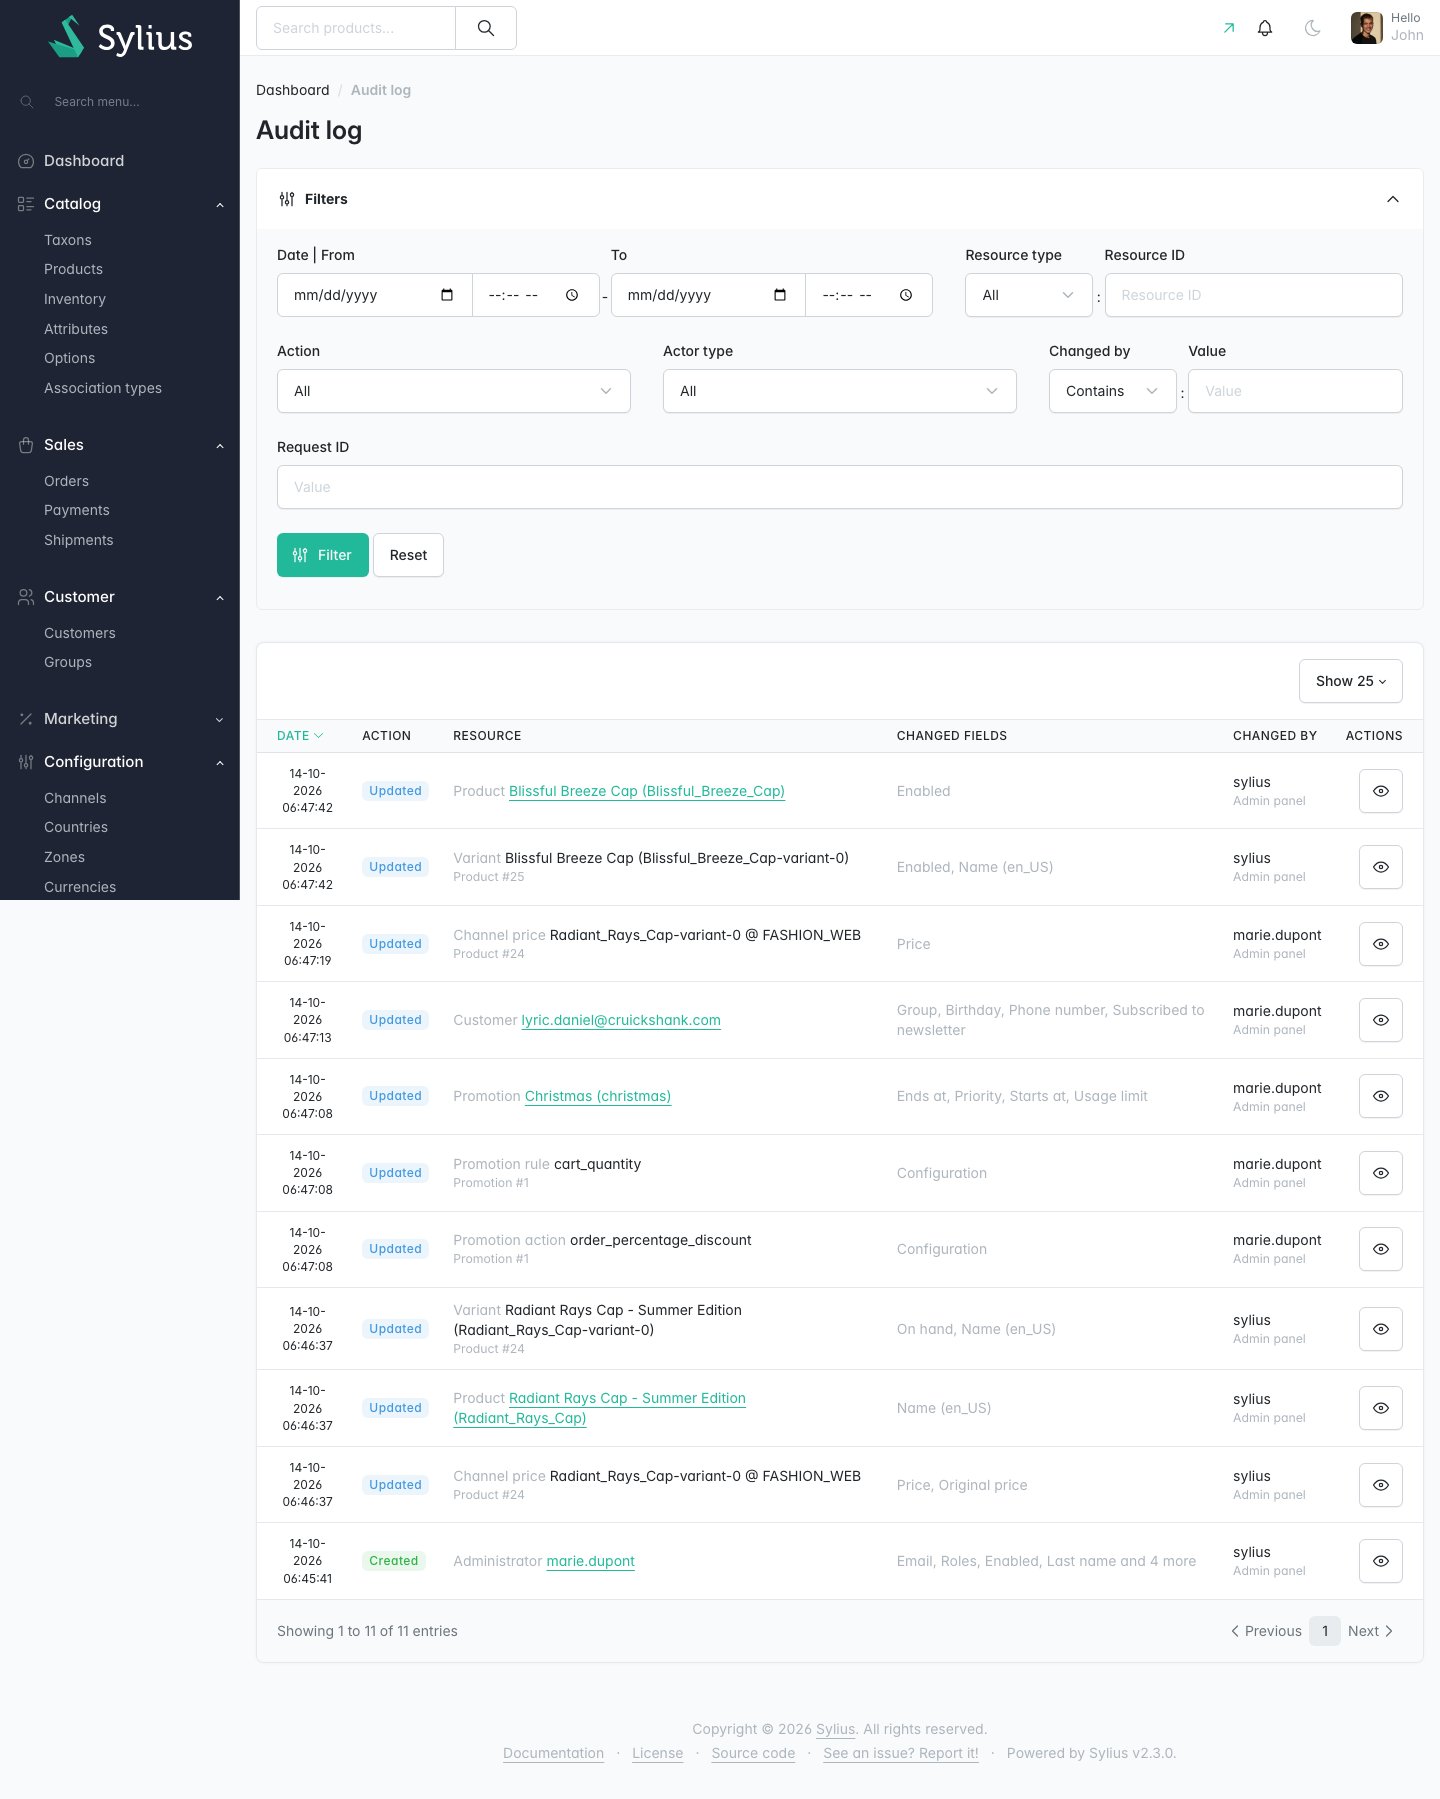View details of the cart_quantity promotion rule entry
The width and height of the screenshot is (1440, 1799).
[x=1380, y=1173]
